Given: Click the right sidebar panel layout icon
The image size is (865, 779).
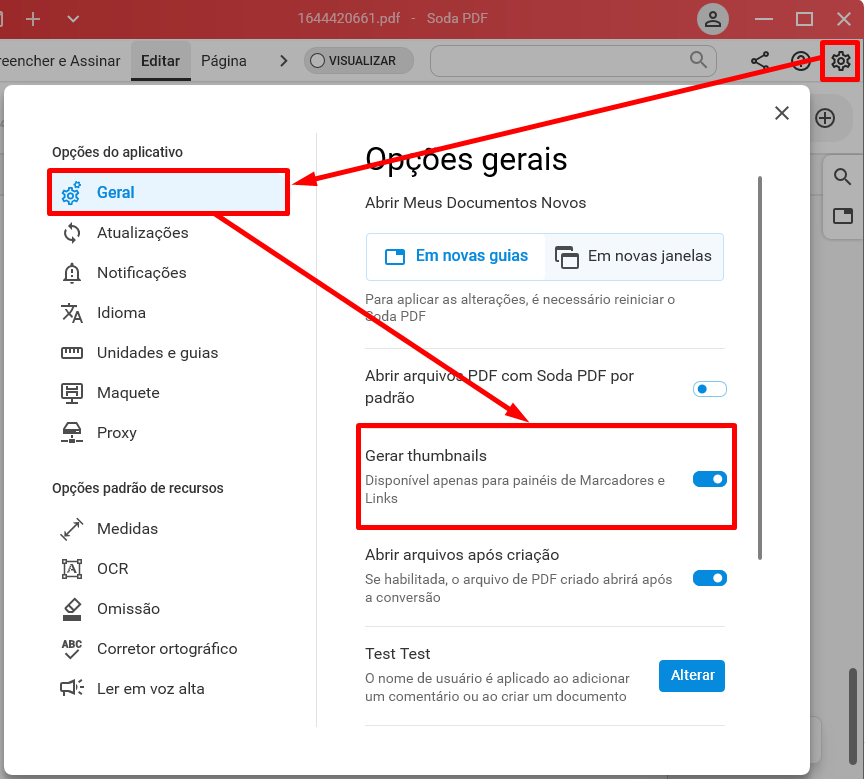Looking at the screenshot, I should (x=842, y=216).
